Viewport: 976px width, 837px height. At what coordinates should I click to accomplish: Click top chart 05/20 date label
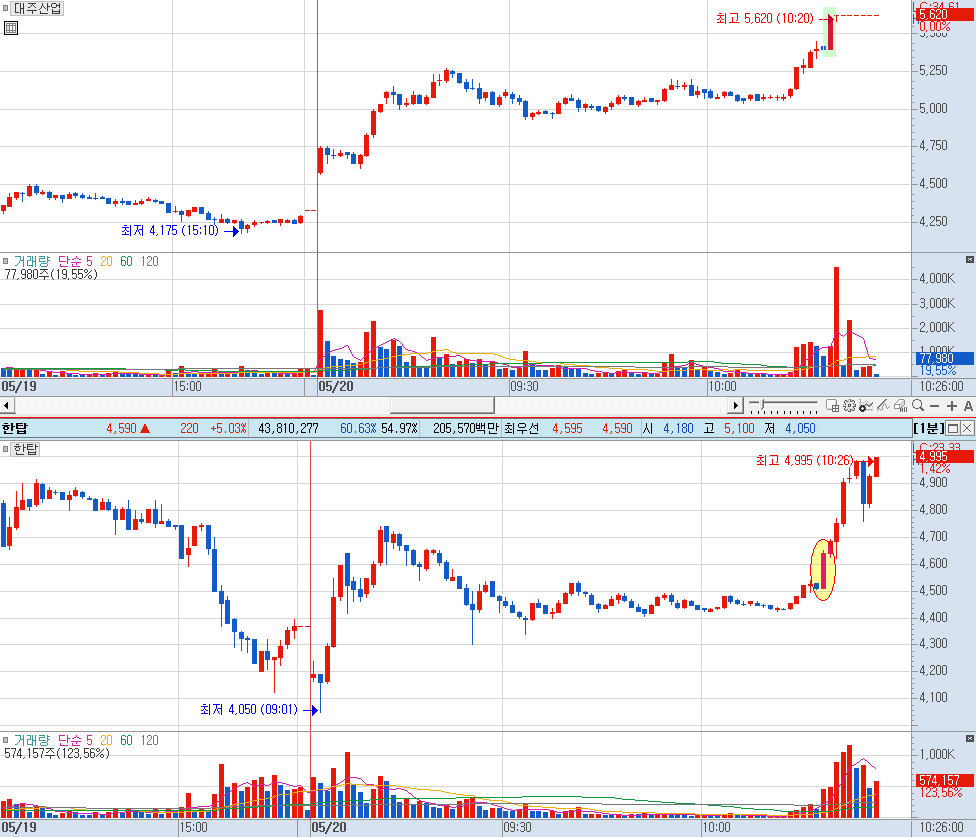336,386
